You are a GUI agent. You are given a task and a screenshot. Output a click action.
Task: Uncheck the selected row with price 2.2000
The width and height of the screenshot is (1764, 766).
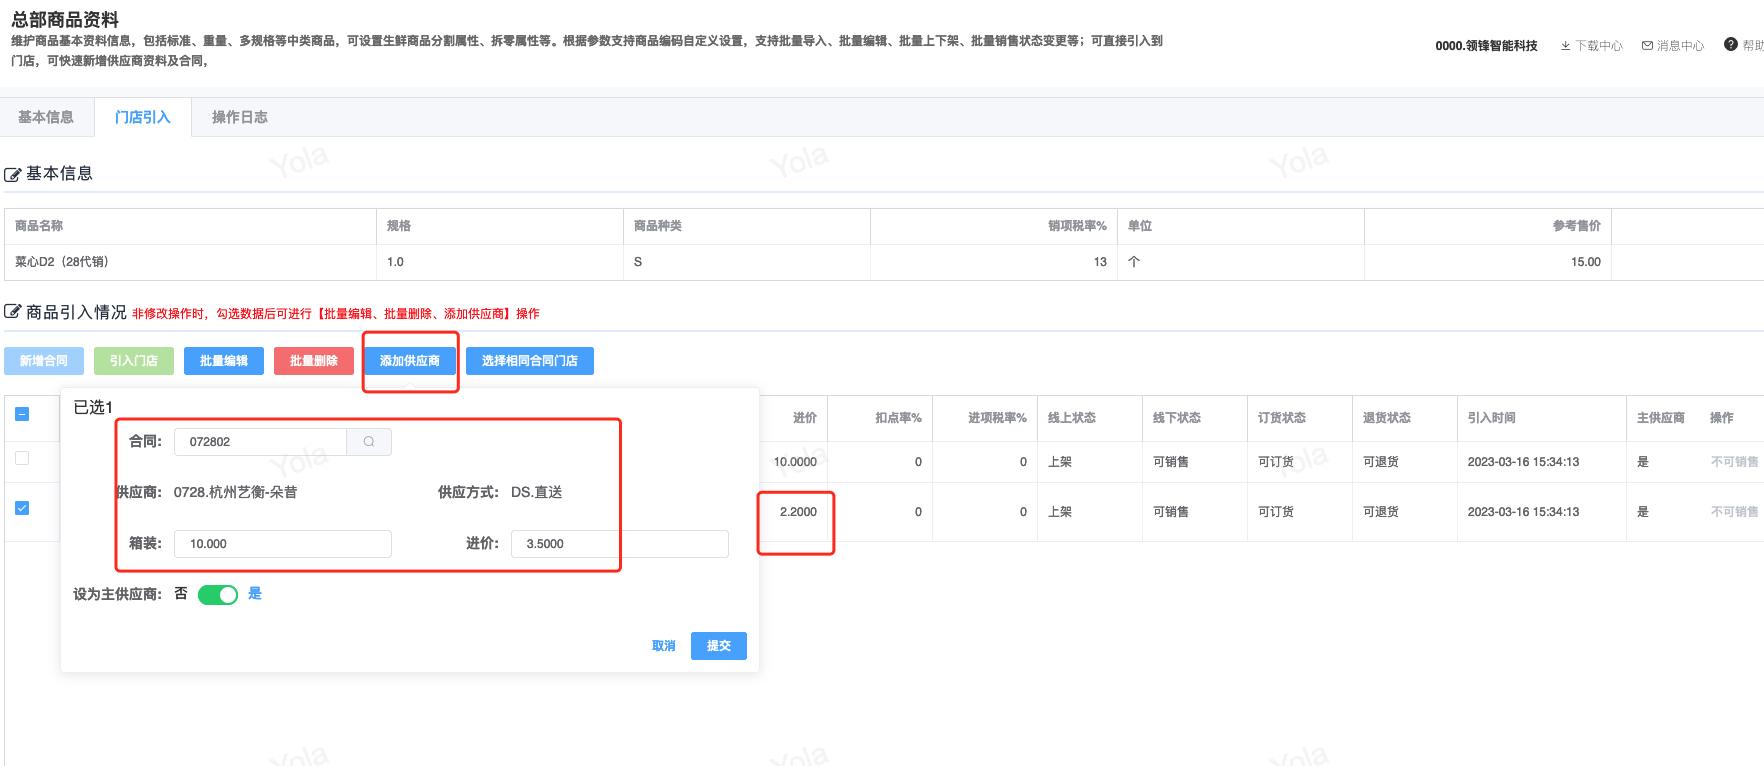[x=22, y=508]
